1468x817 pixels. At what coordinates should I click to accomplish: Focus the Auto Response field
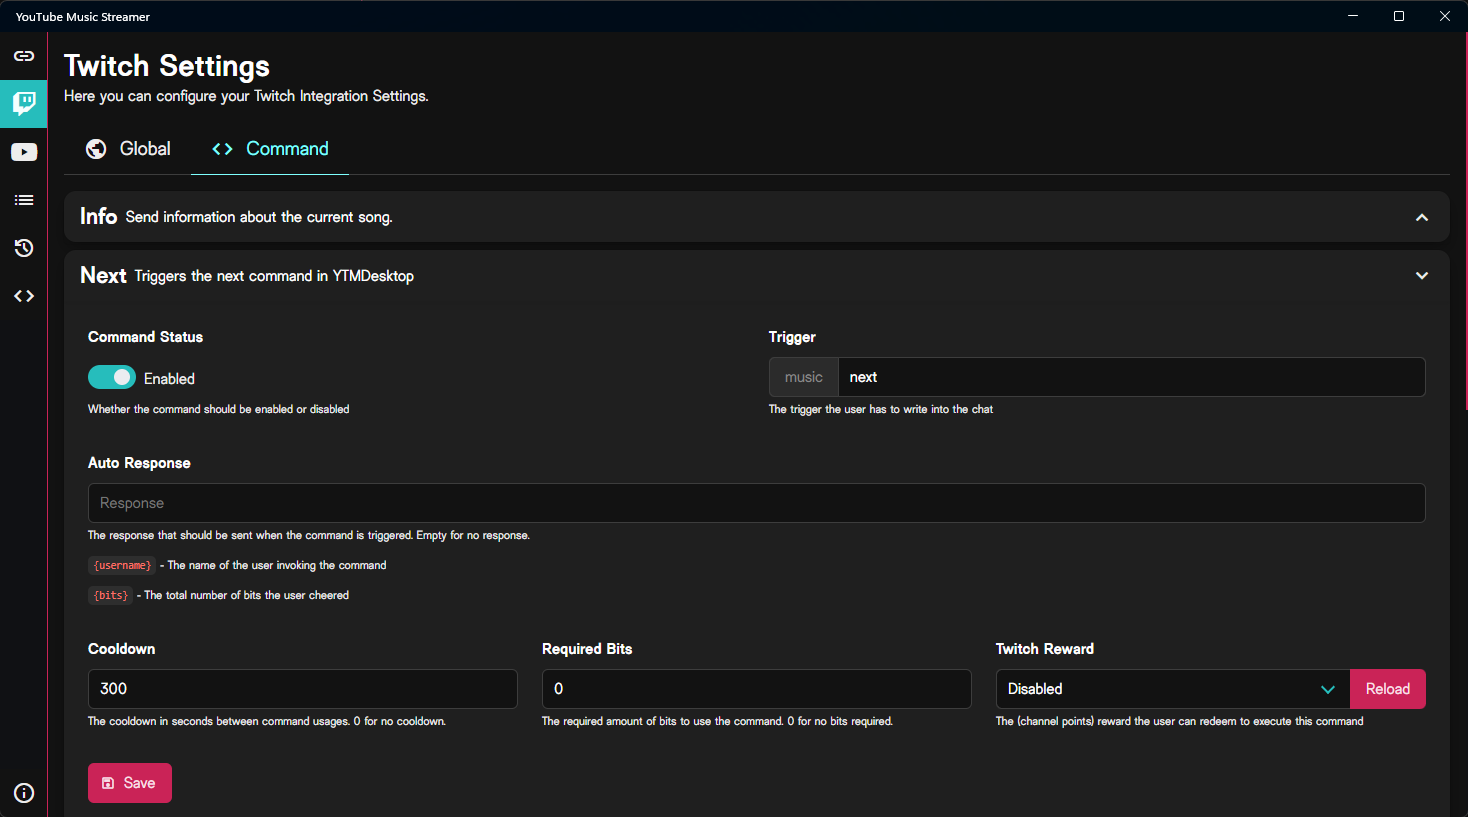[757, 503]
